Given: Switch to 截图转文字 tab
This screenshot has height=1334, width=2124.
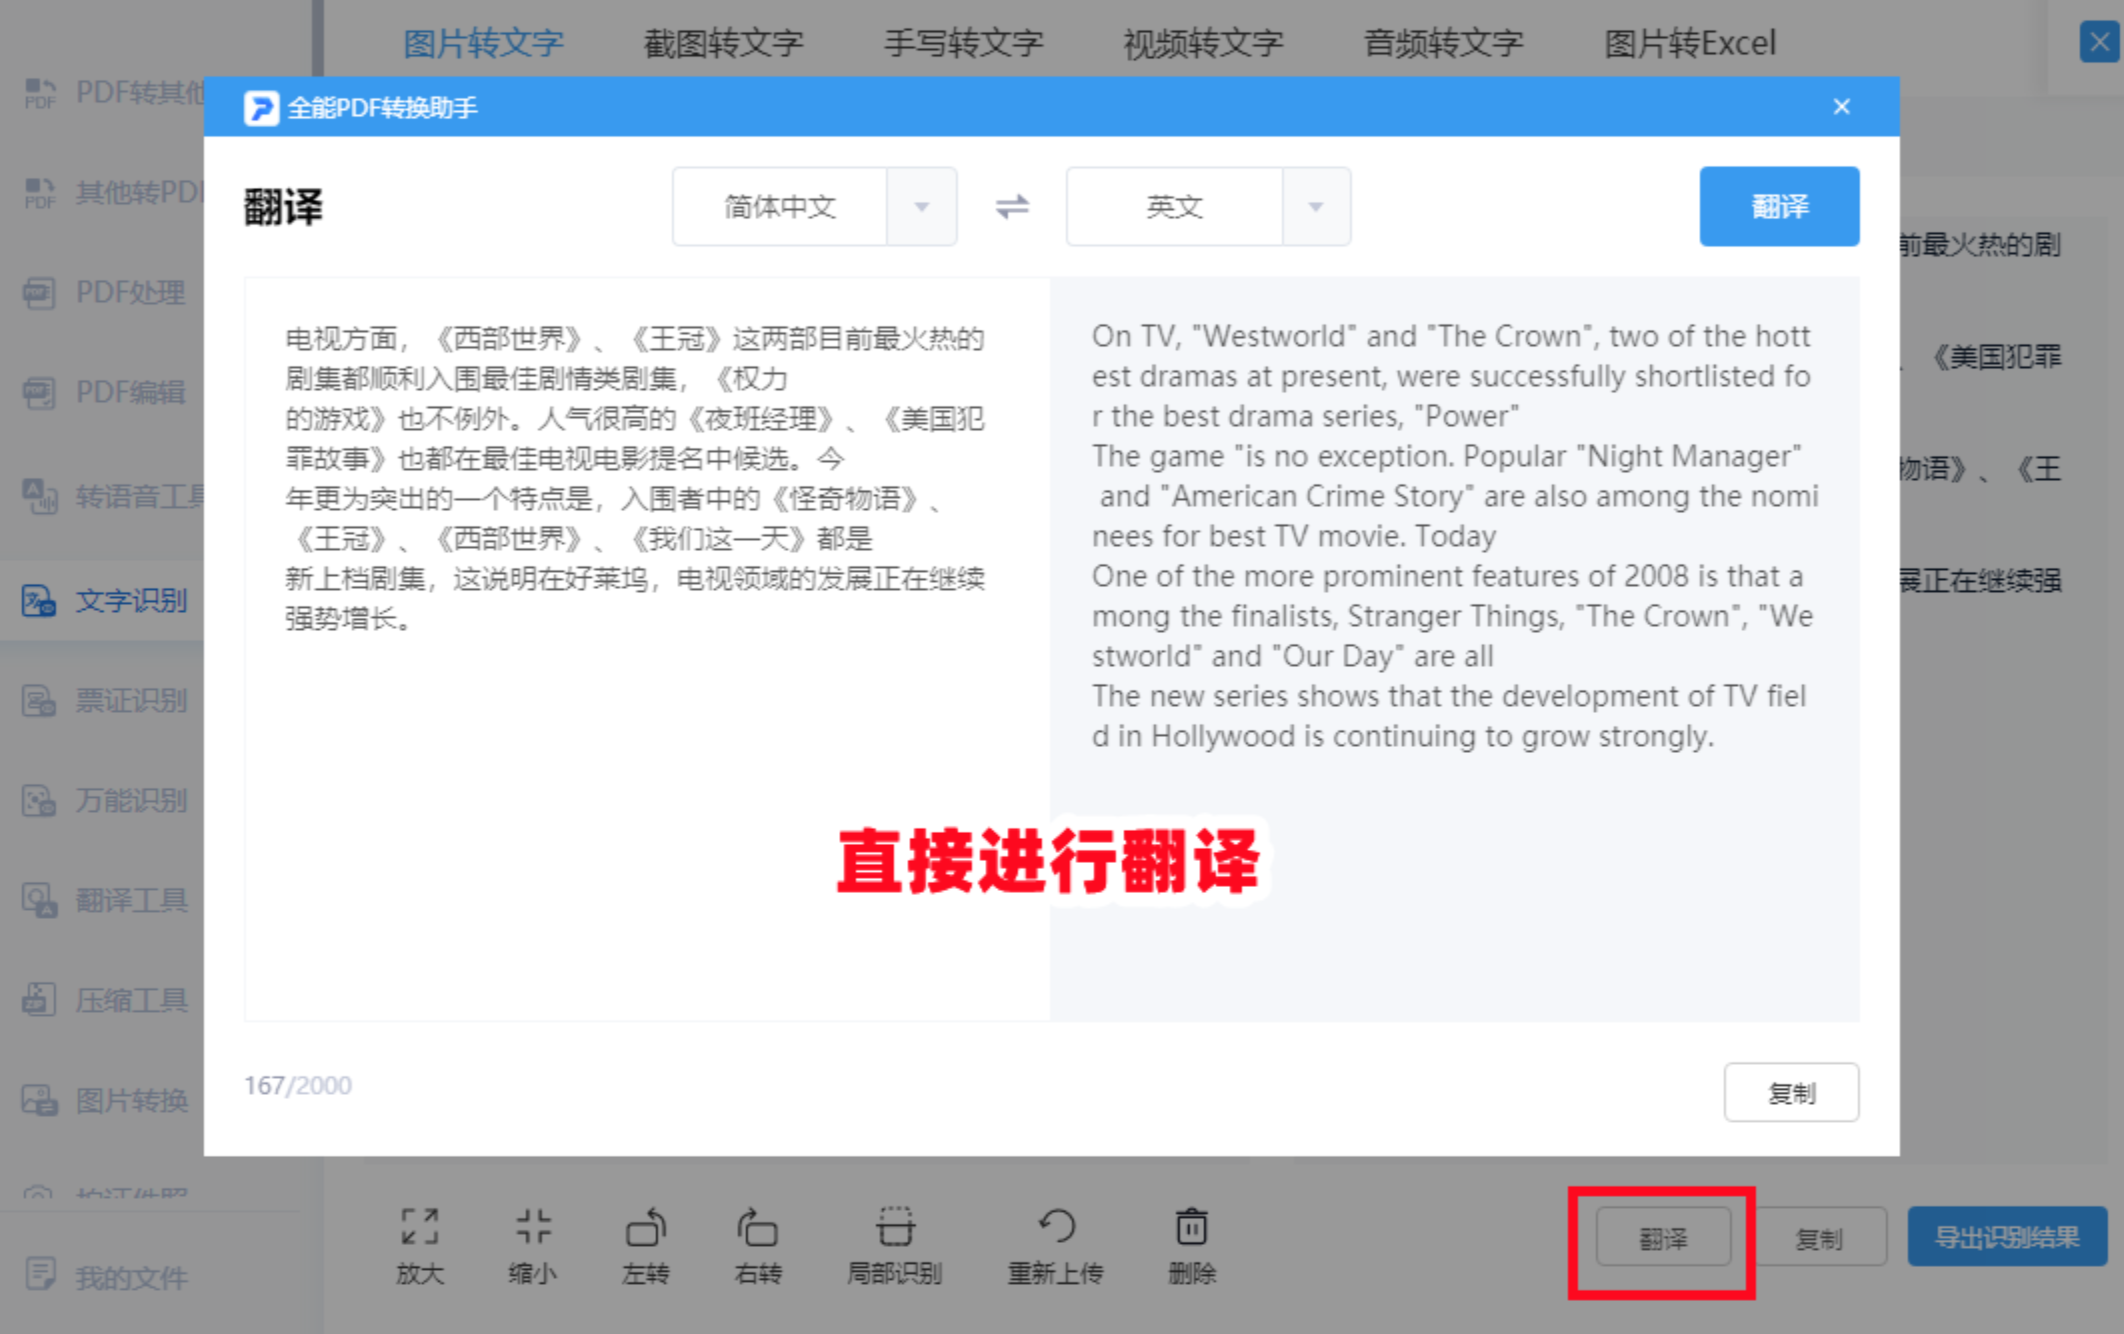Looking at the screenshot, I should 723,43.
